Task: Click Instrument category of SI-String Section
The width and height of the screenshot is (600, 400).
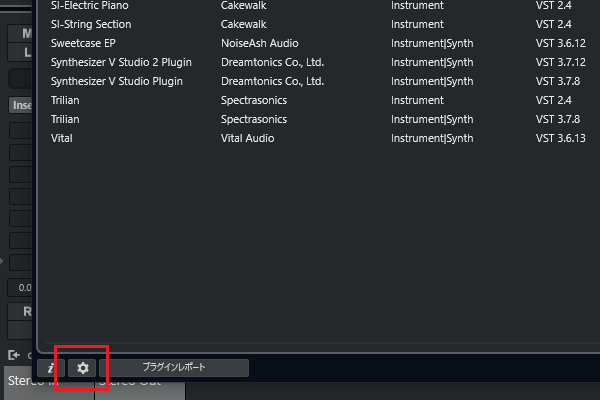Action: click(417, 24)
